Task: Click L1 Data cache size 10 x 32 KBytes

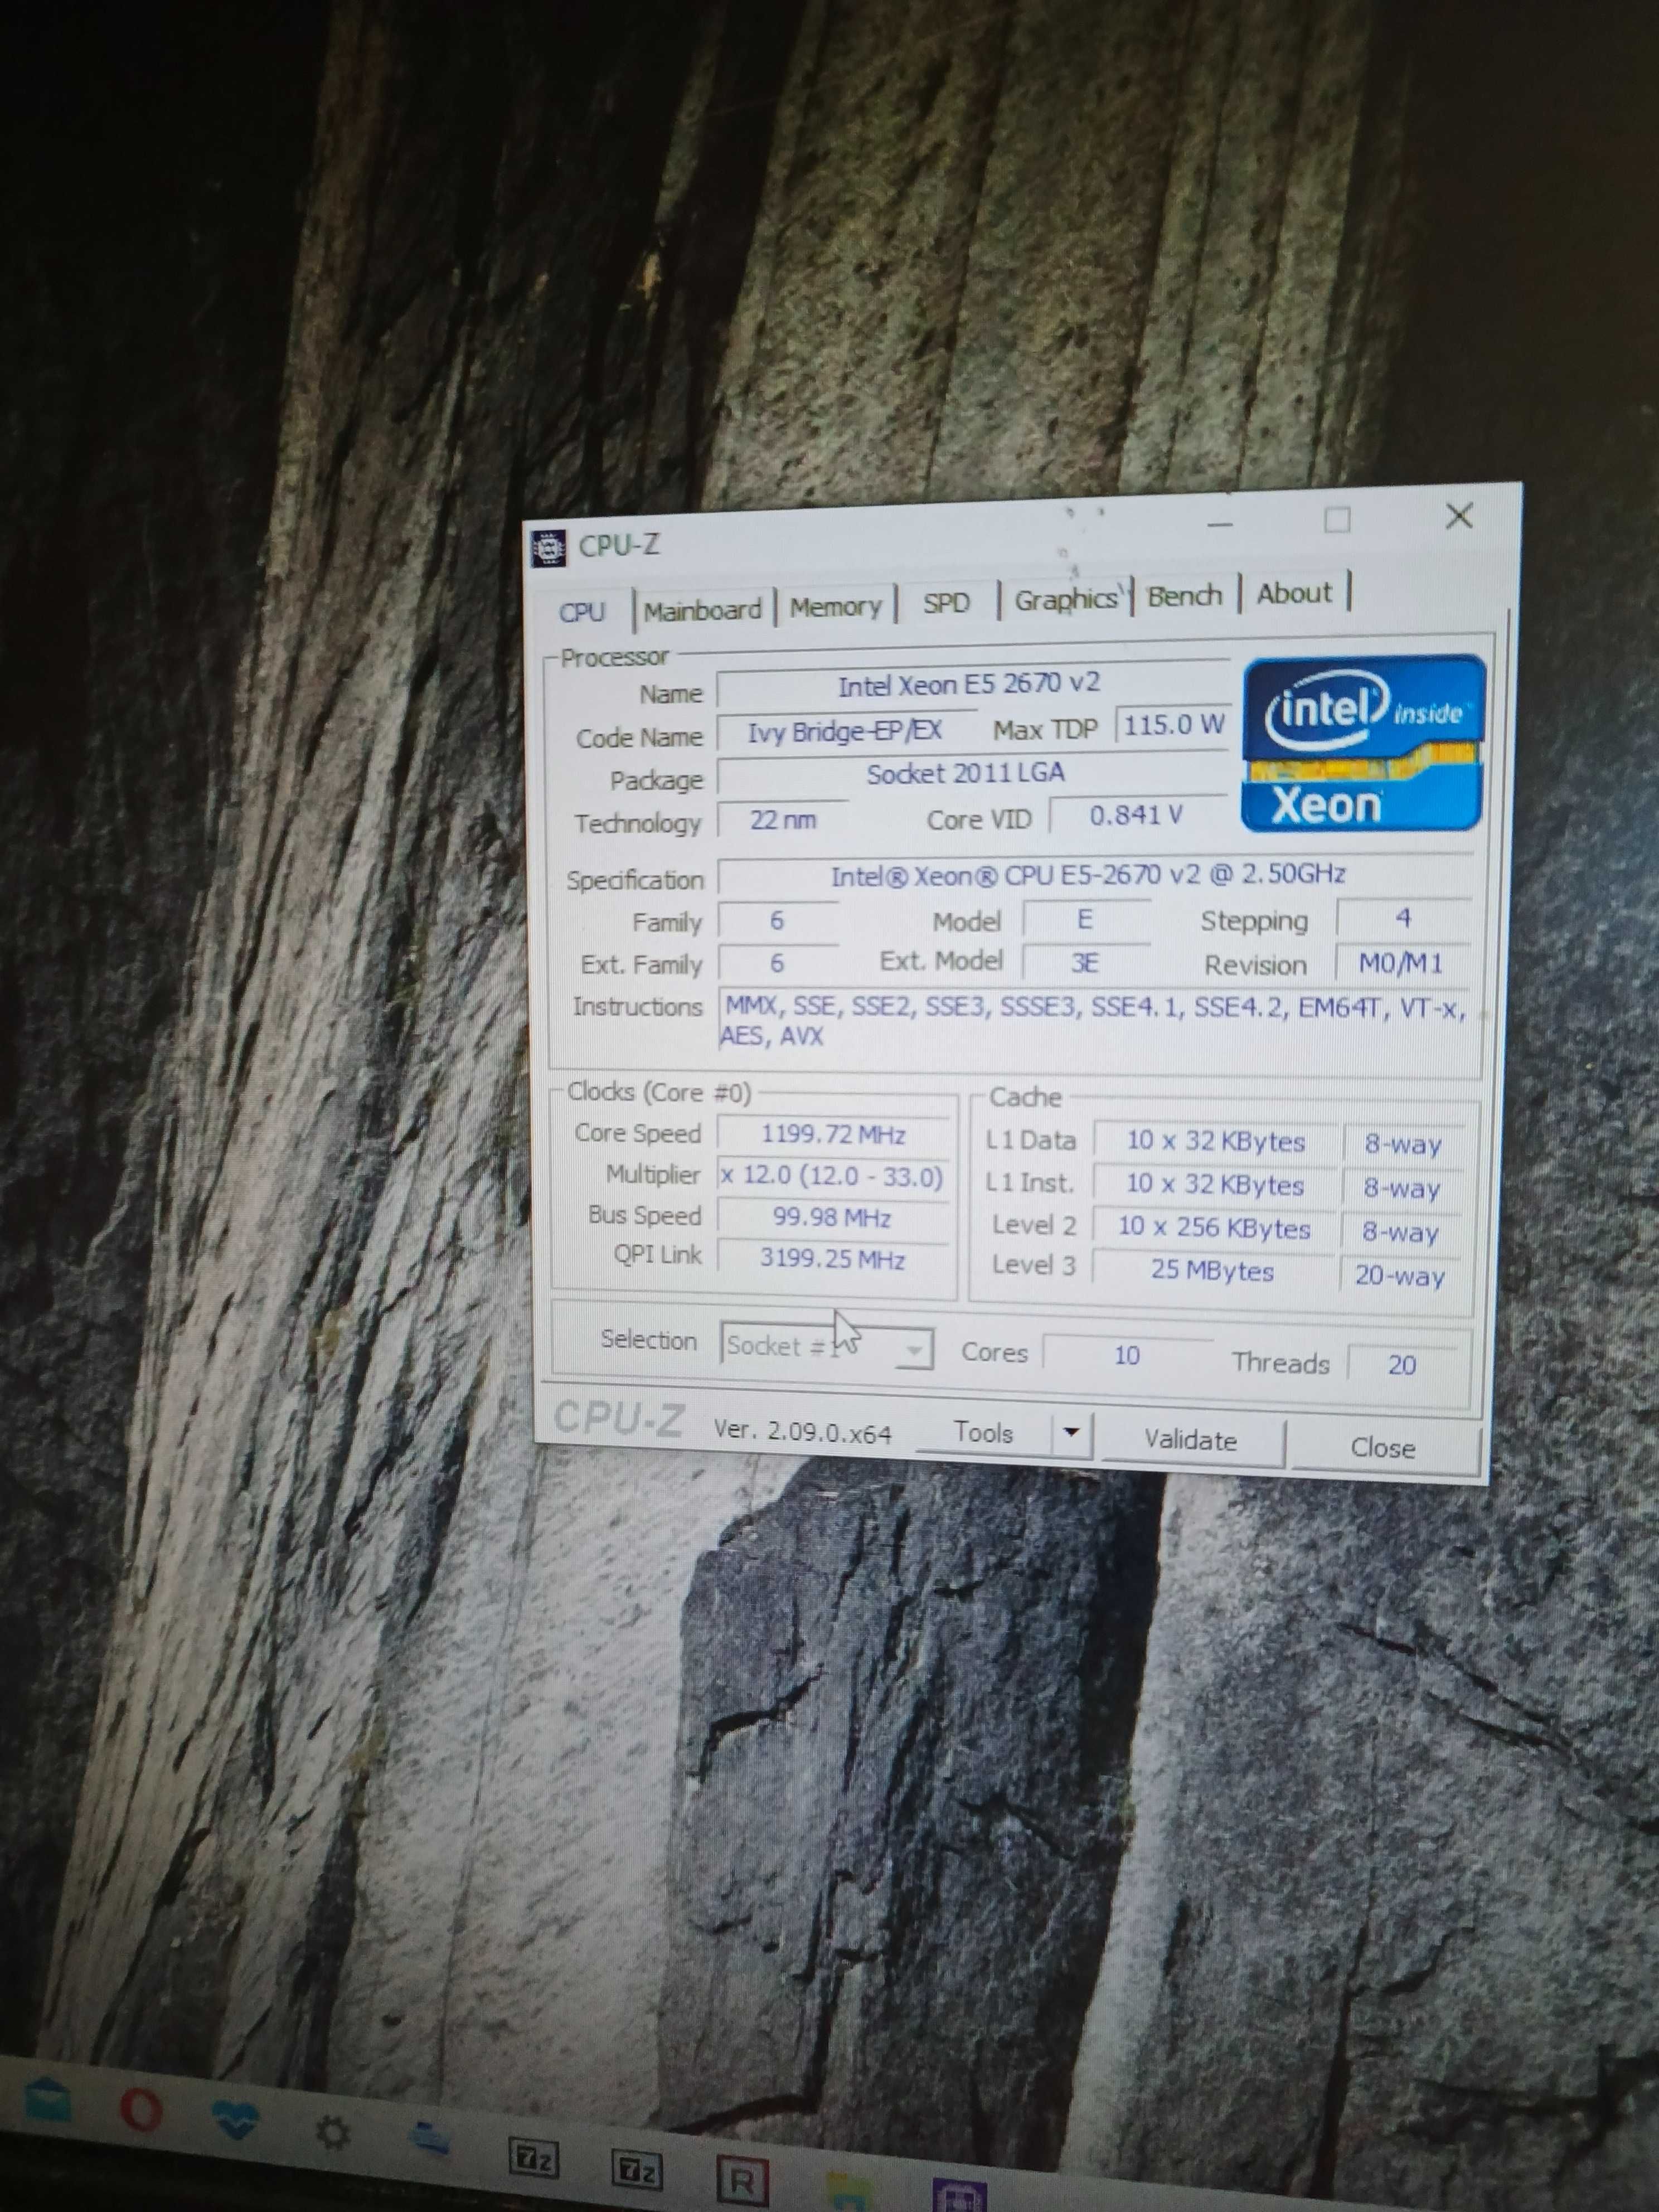Action: click(x=1215, y=1141)
